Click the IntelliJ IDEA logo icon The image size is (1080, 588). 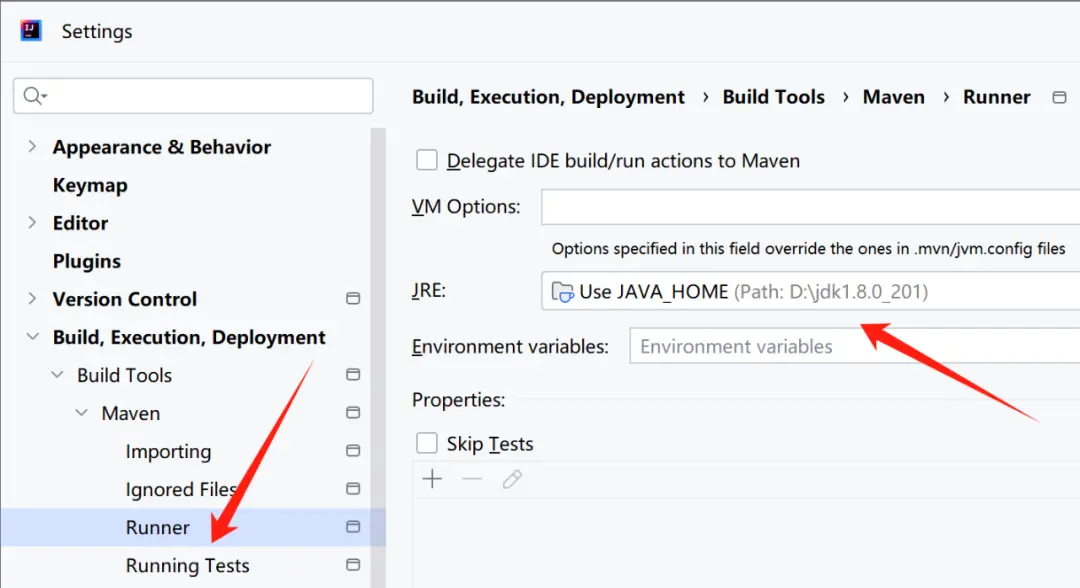[x=31, y=31]
